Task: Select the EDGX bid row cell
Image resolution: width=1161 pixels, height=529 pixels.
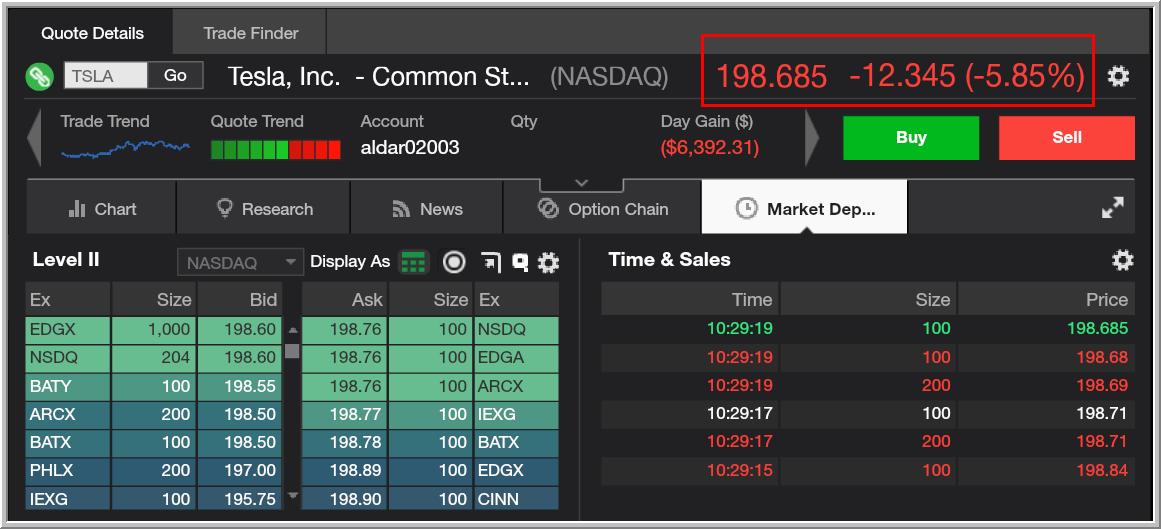Action: (67, 330)
